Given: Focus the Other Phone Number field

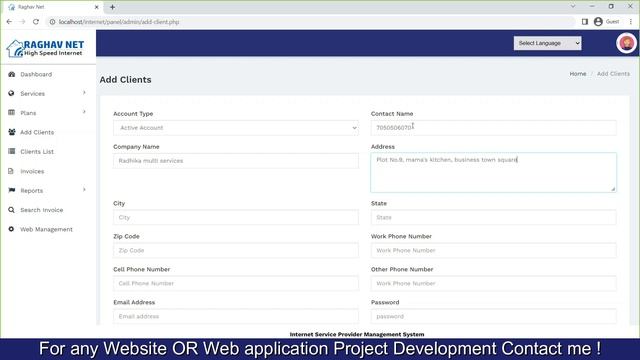Looking at the screenshot, I should point(493,283).
